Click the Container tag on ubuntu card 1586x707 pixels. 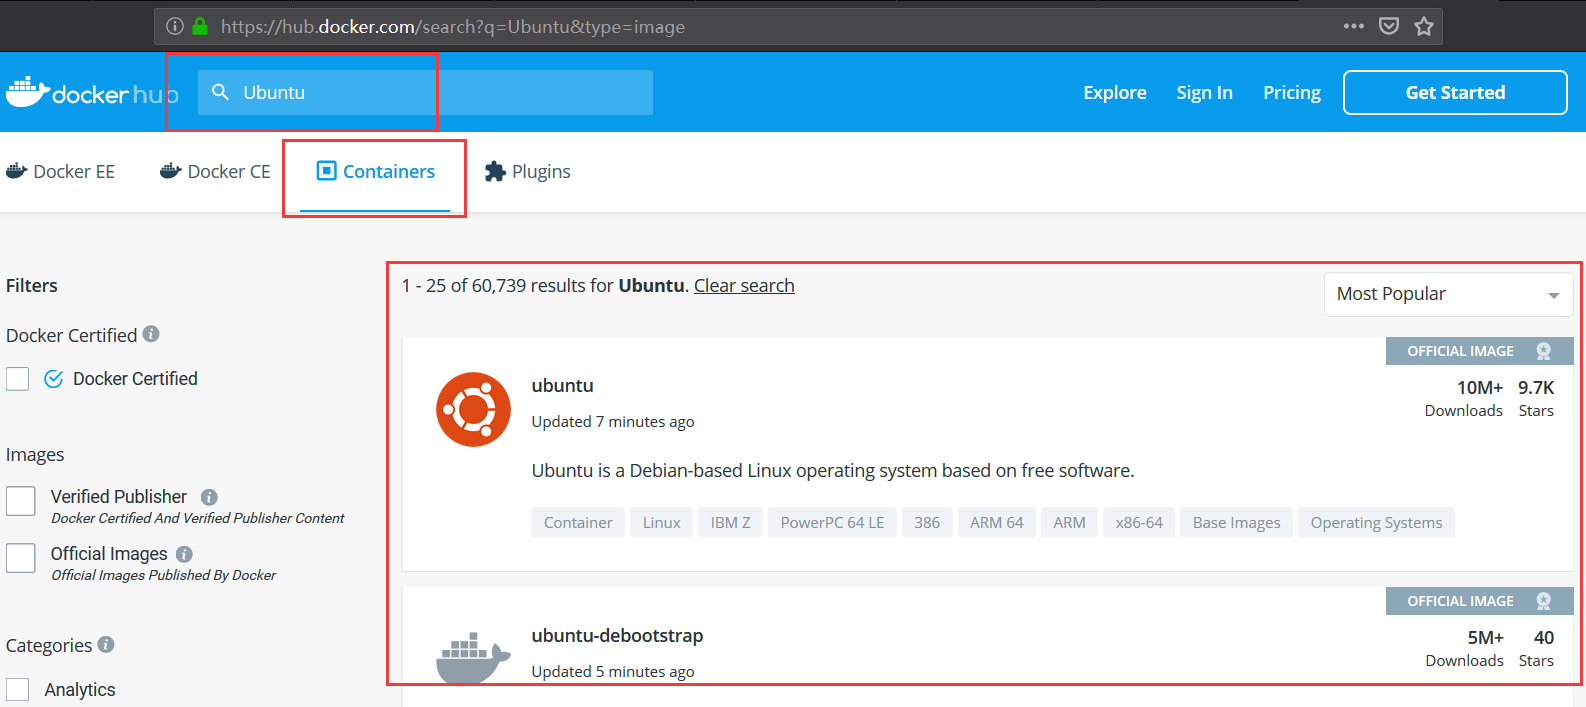[x=578, y=522]
